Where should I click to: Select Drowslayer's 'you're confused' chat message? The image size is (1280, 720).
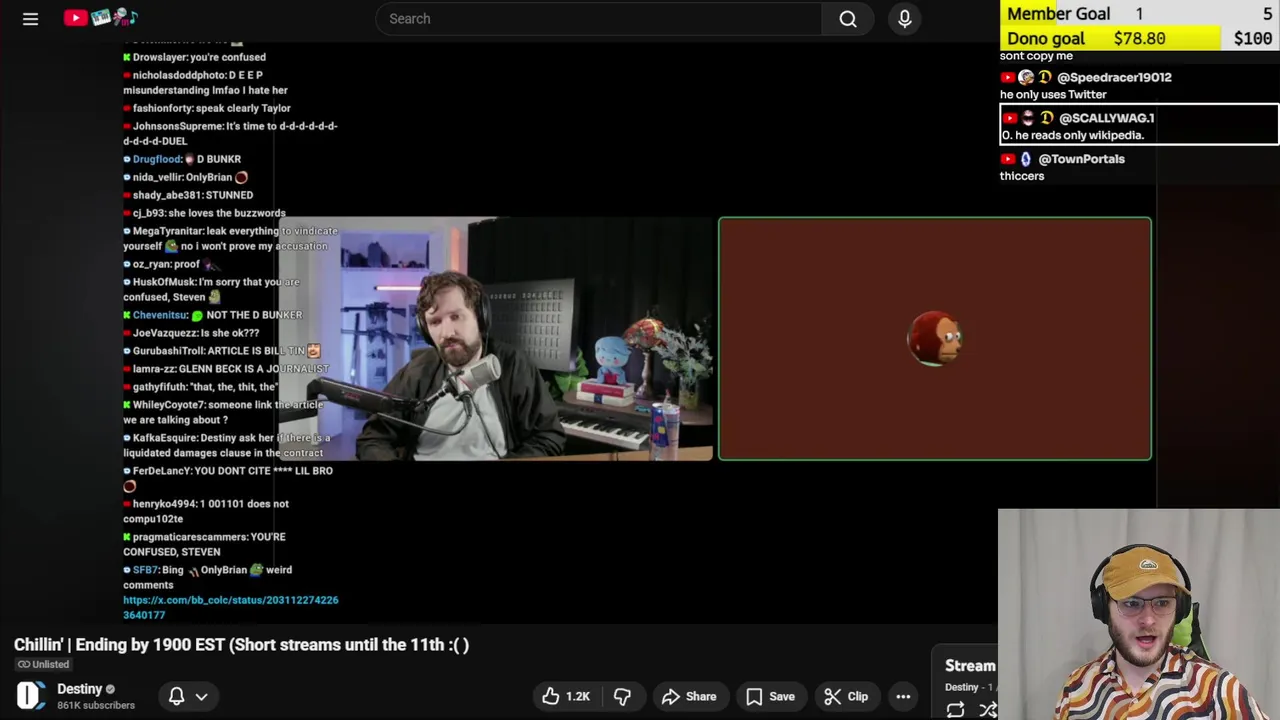point(195,57)
